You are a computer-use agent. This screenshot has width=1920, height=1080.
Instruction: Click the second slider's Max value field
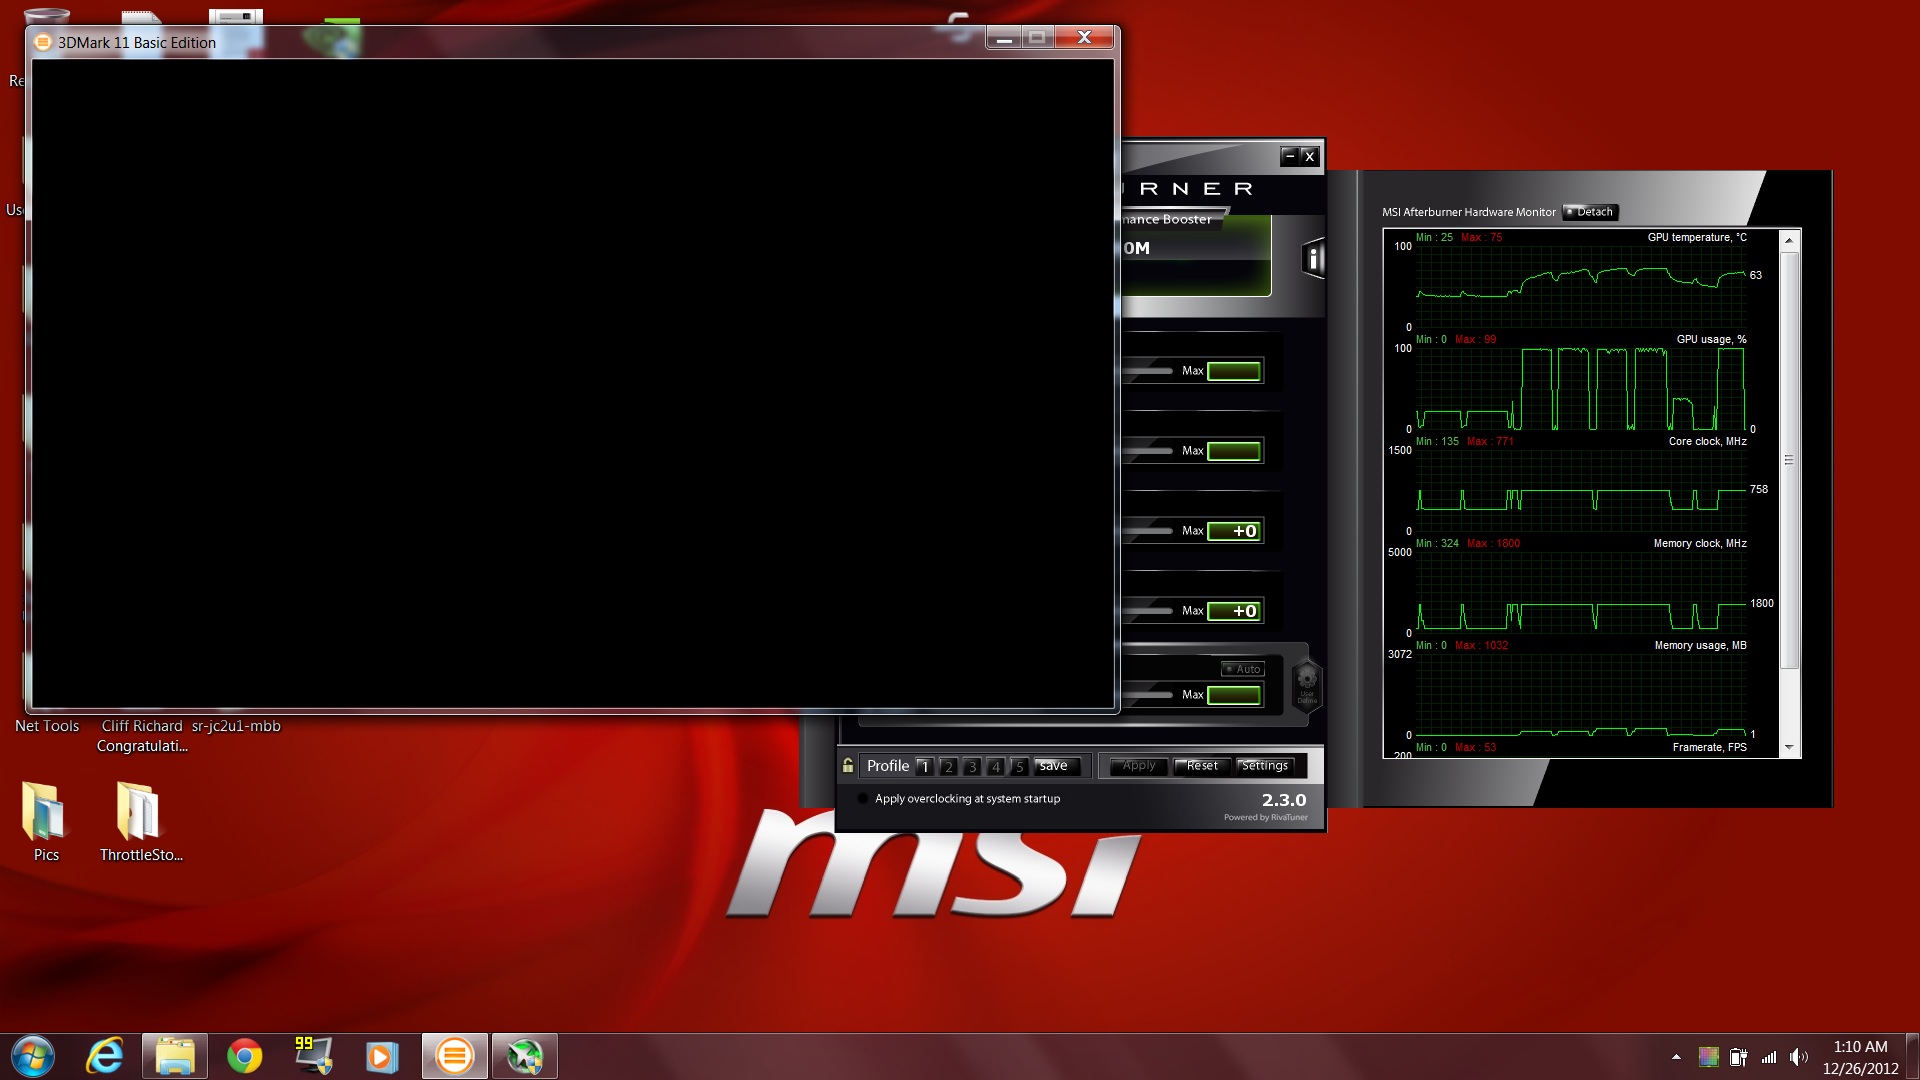(x=1233, y=451)
